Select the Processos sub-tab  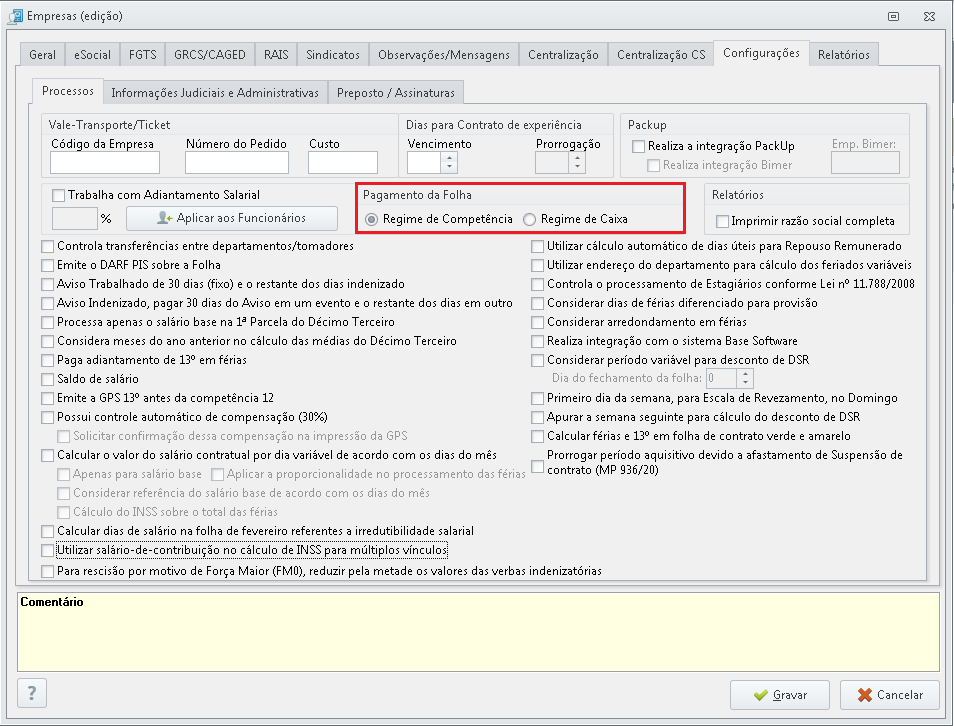point(68,91)
